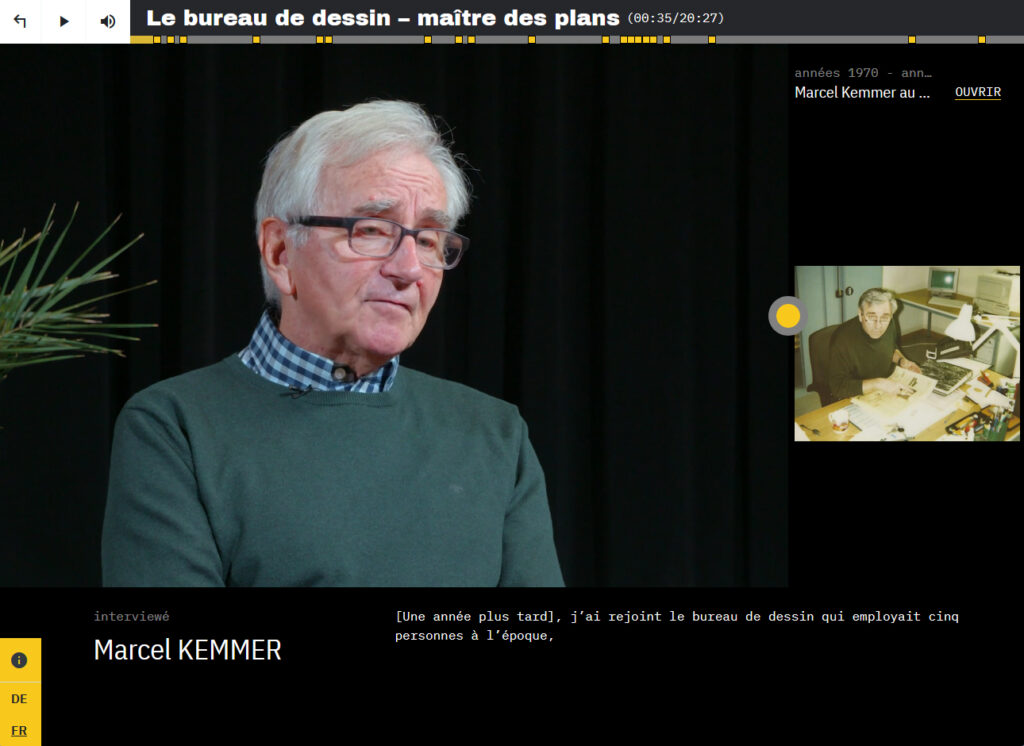This screenshot has width=1024, height=746.
Task: Click the OUVRIR link
Action: 978,92
